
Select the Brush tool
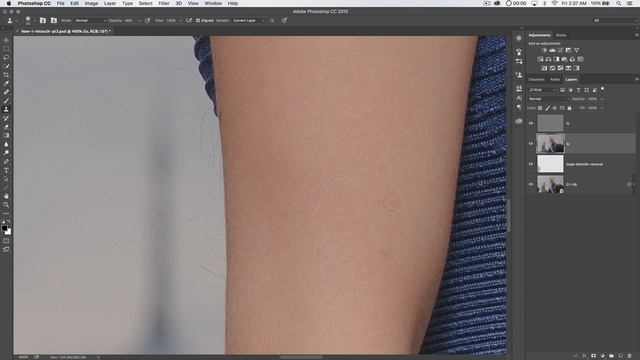tap(6, 100)
